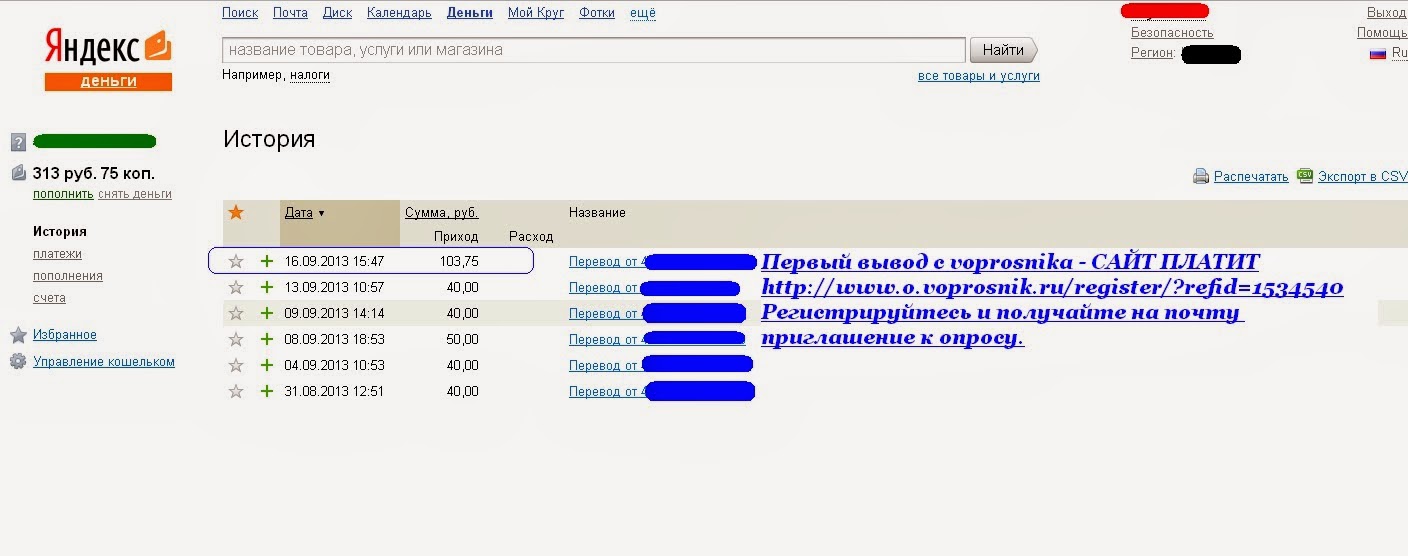The image size is (1408, 556).
Task: Star the 16.09.2013 15:47 transaction
Action: point(236,261)
